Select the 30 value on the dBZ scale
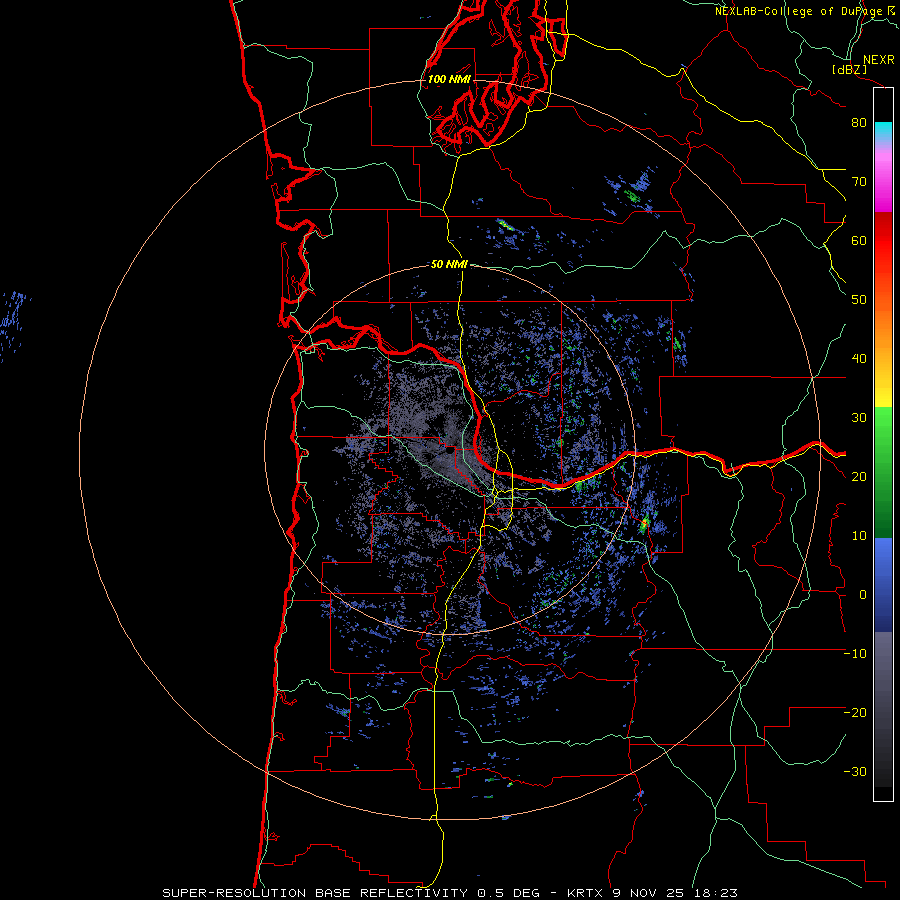The height and width of the screenshot is (900, 900). point(859,418)
